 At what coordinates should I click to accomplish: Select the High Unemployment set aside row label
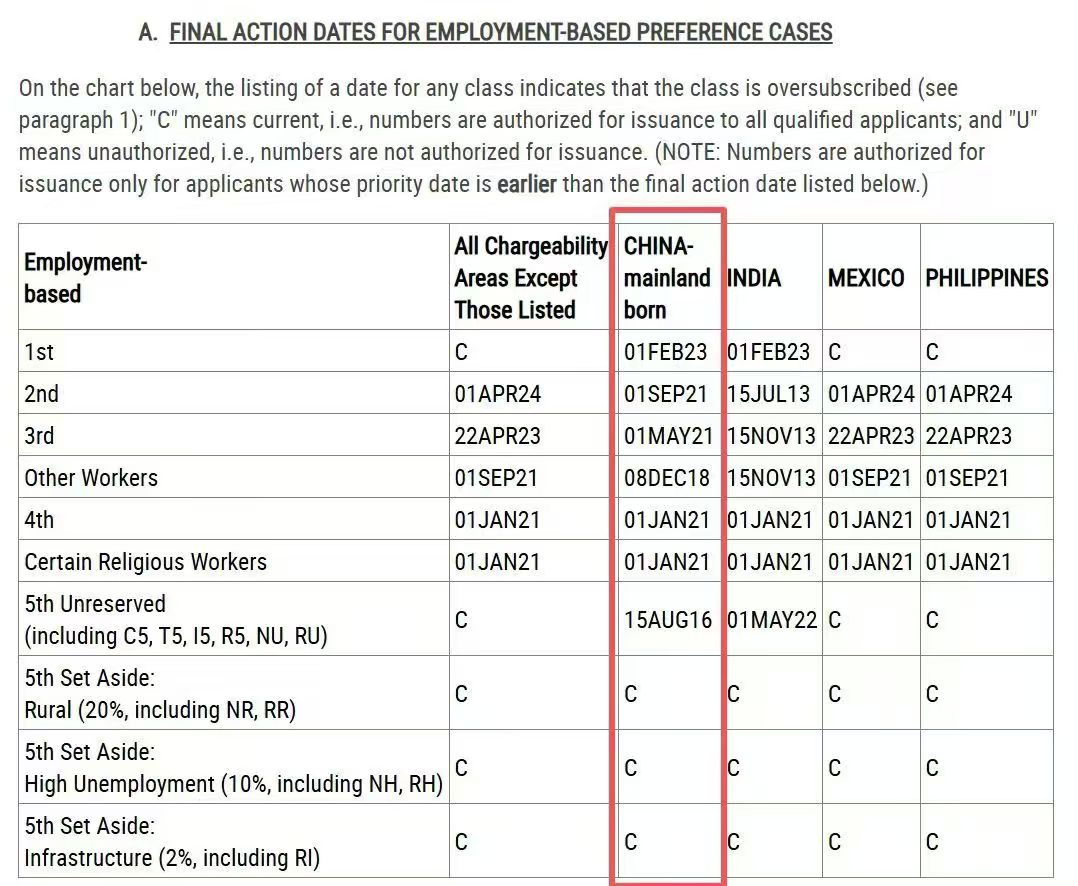click(233, 768)
